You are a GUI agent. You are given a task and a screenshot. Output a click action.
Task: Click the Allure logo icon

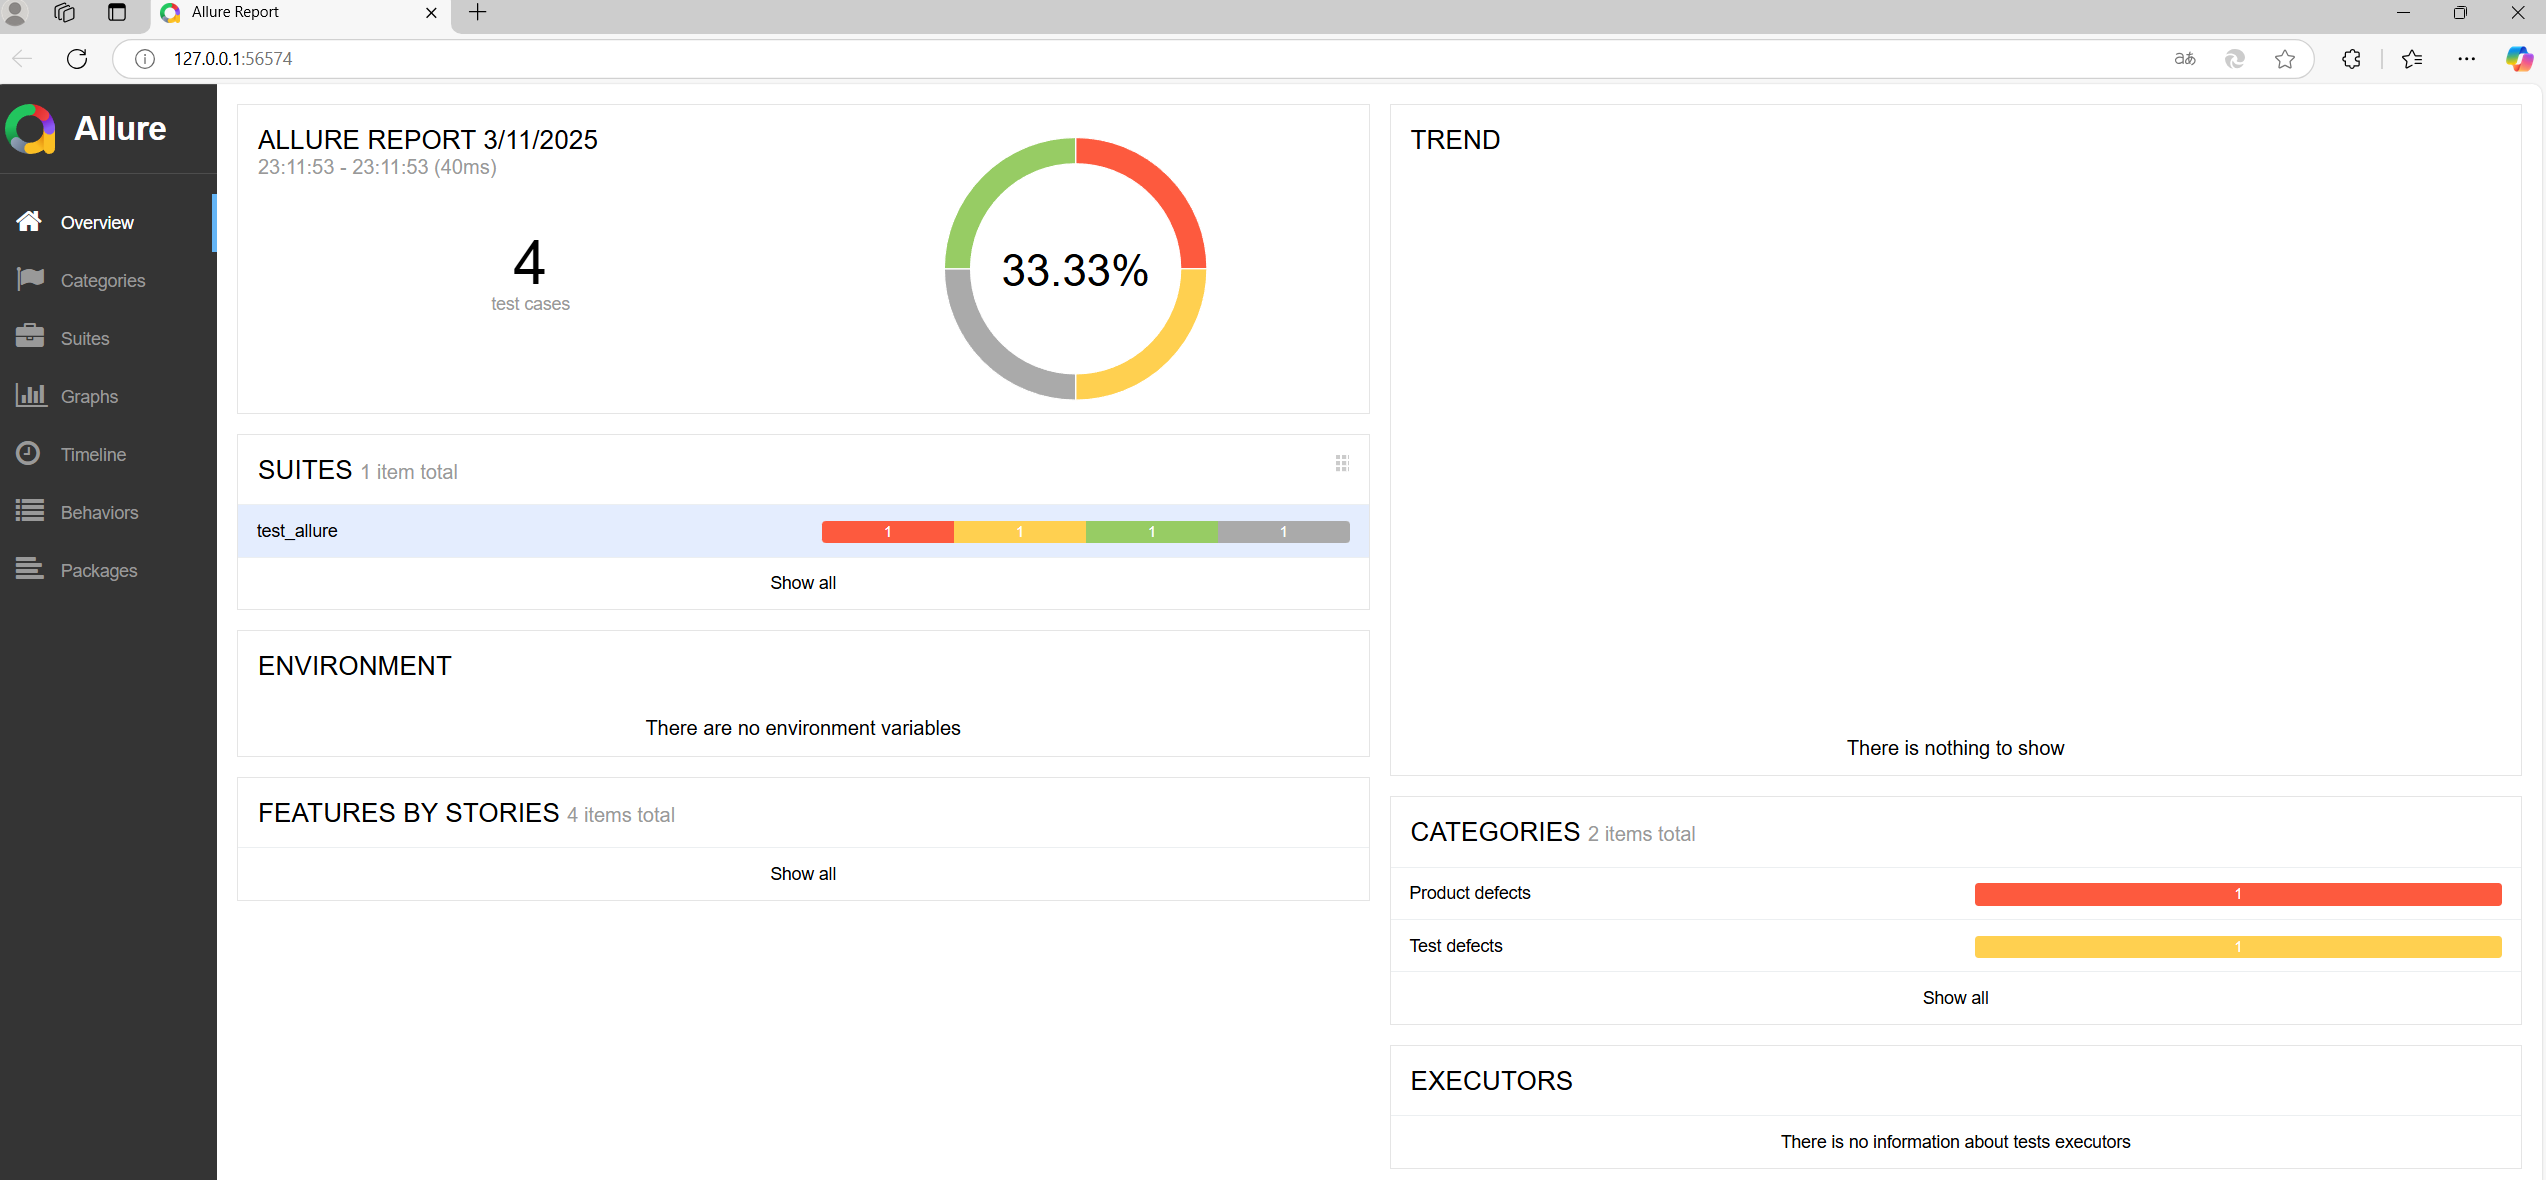click(x=31, y=129)
